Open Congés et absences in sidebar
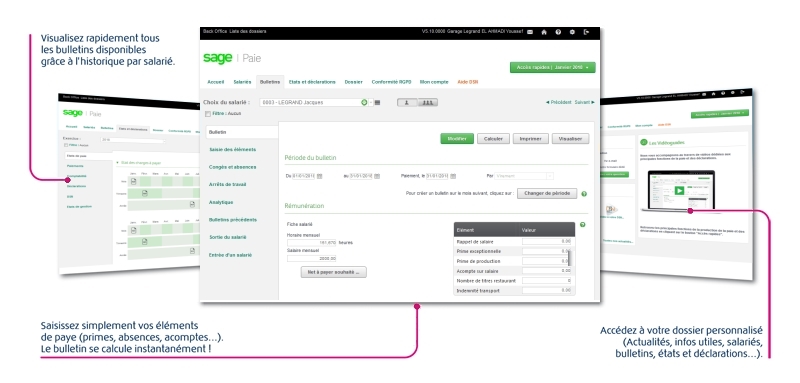800x383 pixels. pyautogui.click(x=233, y=167)
